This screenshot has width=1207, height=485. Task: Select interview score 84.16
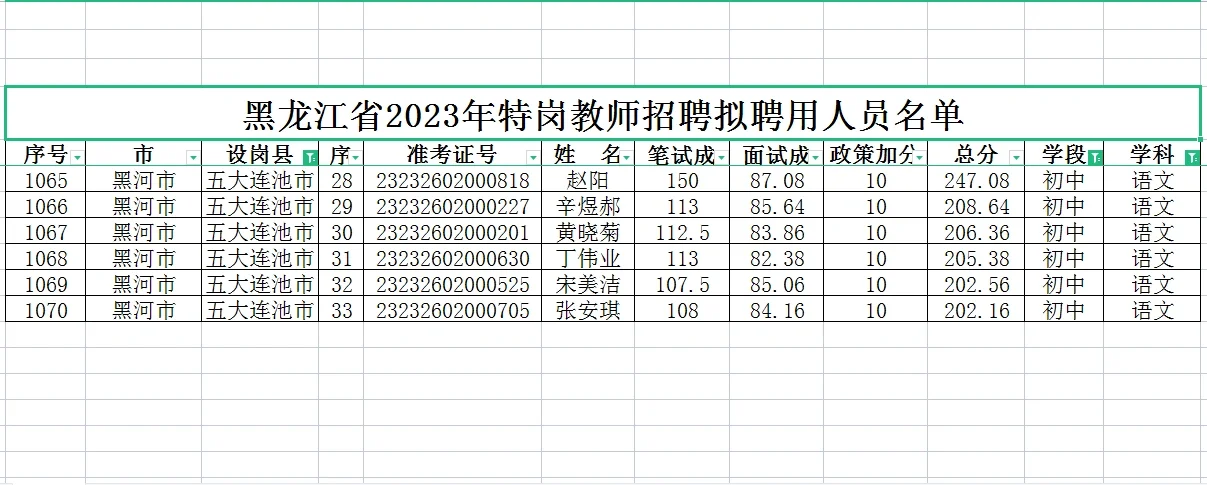click(776, 311)
